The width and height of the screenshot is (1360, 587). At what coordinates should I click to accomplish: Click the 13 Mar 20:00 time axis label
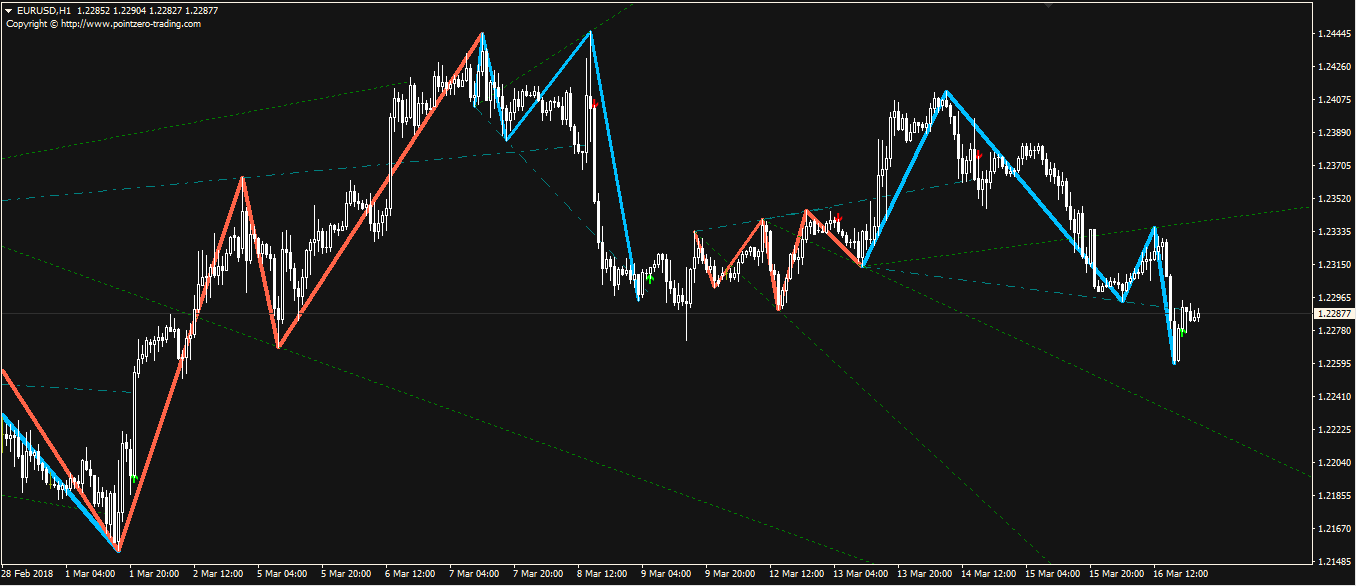pyautogui.click(x=925, y=574)
